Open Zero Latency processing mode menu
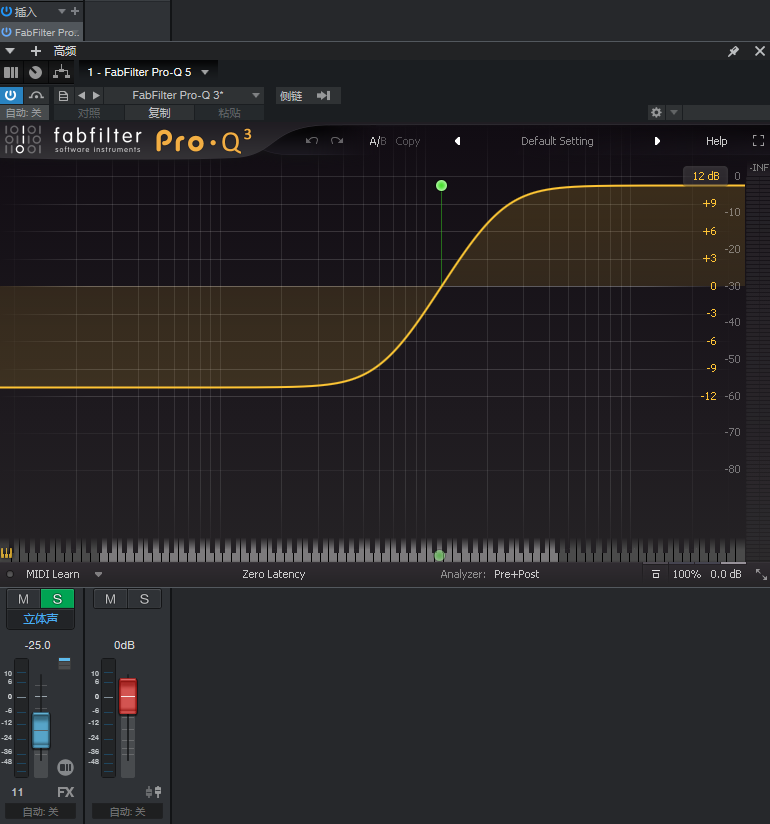The image size is (770, 824). click(273, 574)
